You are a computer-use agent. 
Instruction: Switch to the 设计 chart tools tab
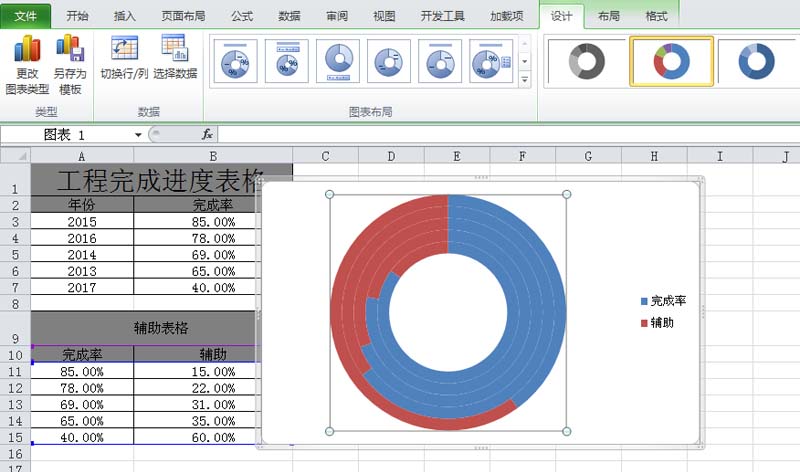(x=561, y=16)
